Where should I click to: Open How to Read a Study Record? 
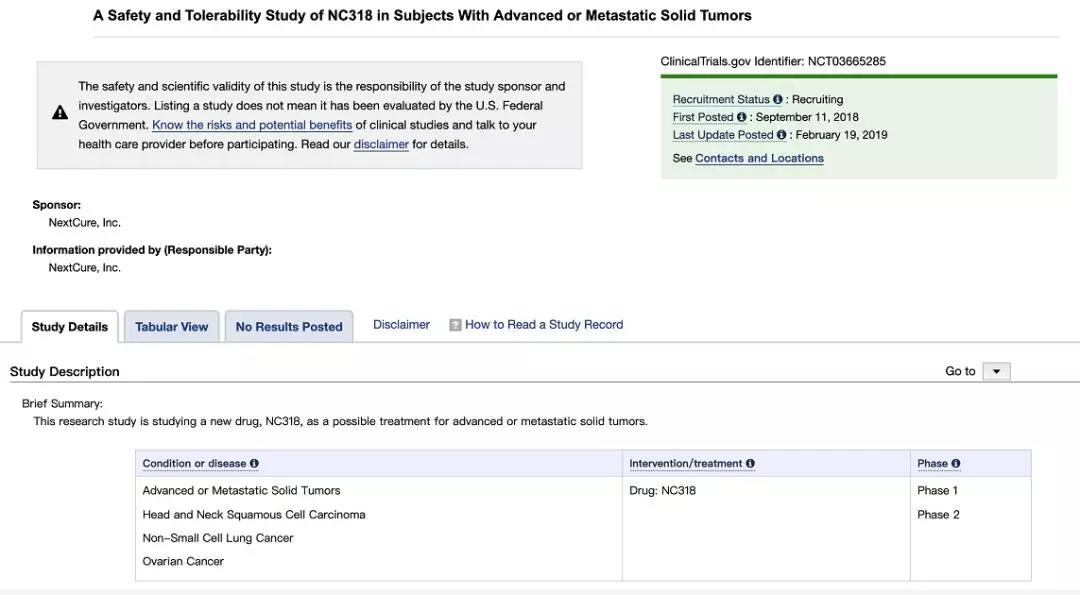tap(544, 325)
